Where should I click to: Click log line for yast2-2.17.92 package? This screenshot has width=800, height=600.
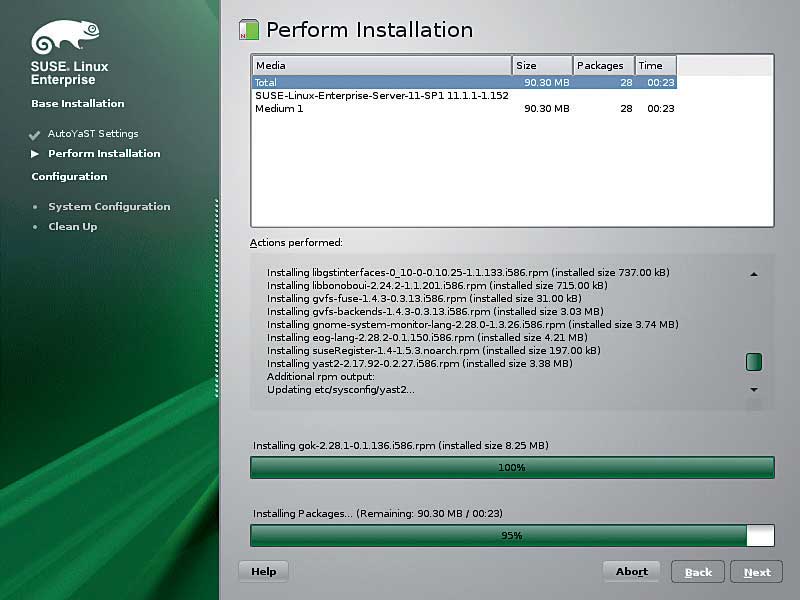[419, 364]
